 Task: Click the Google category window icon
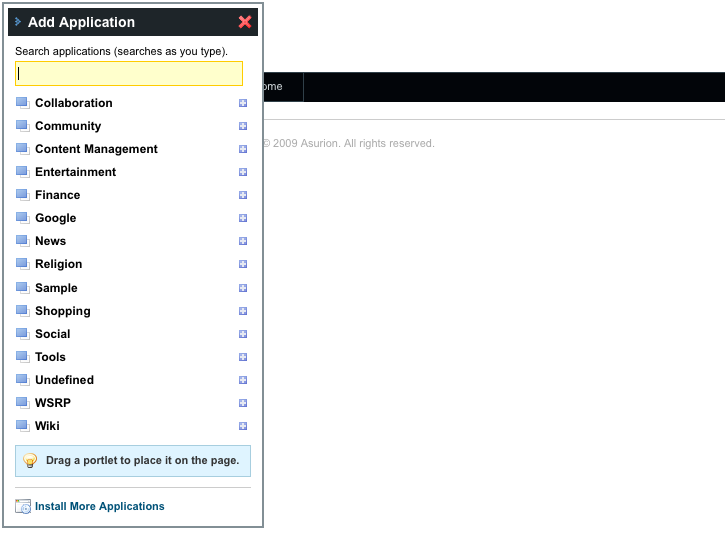click(x=22, y=218)
